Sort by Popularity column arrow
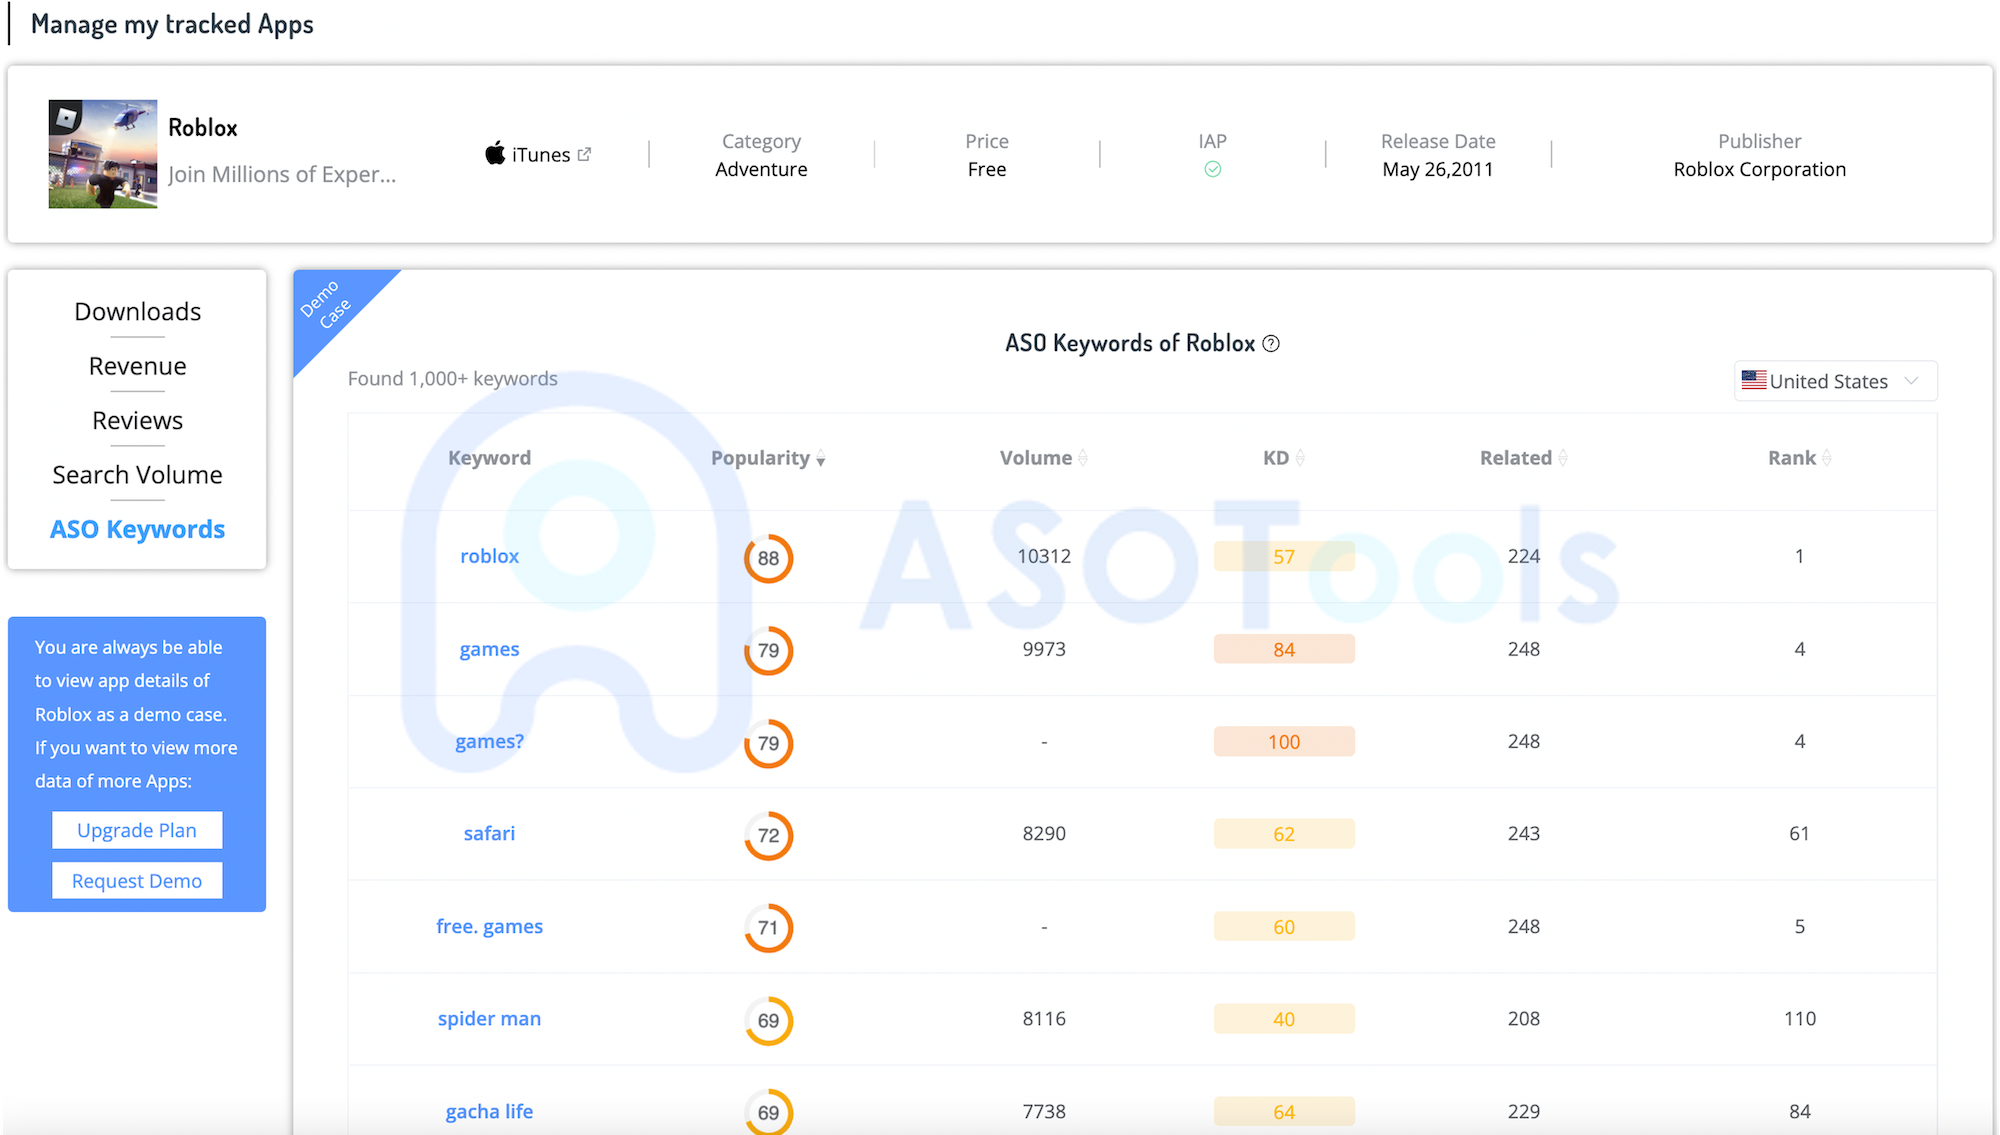 pyautogui.click(x=821, y=459)
